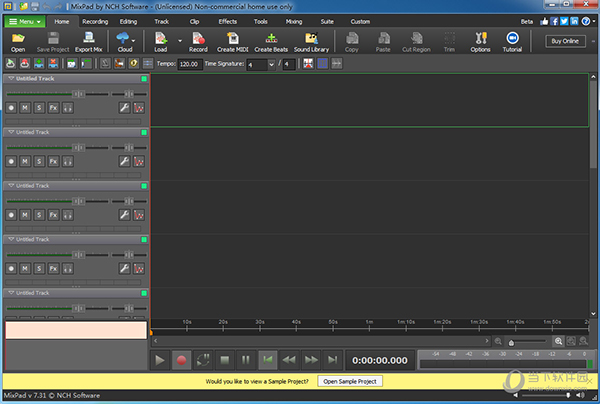Click the LinkedIn share icon
Screen dimensions: 600x404
(x=574, y=21)
